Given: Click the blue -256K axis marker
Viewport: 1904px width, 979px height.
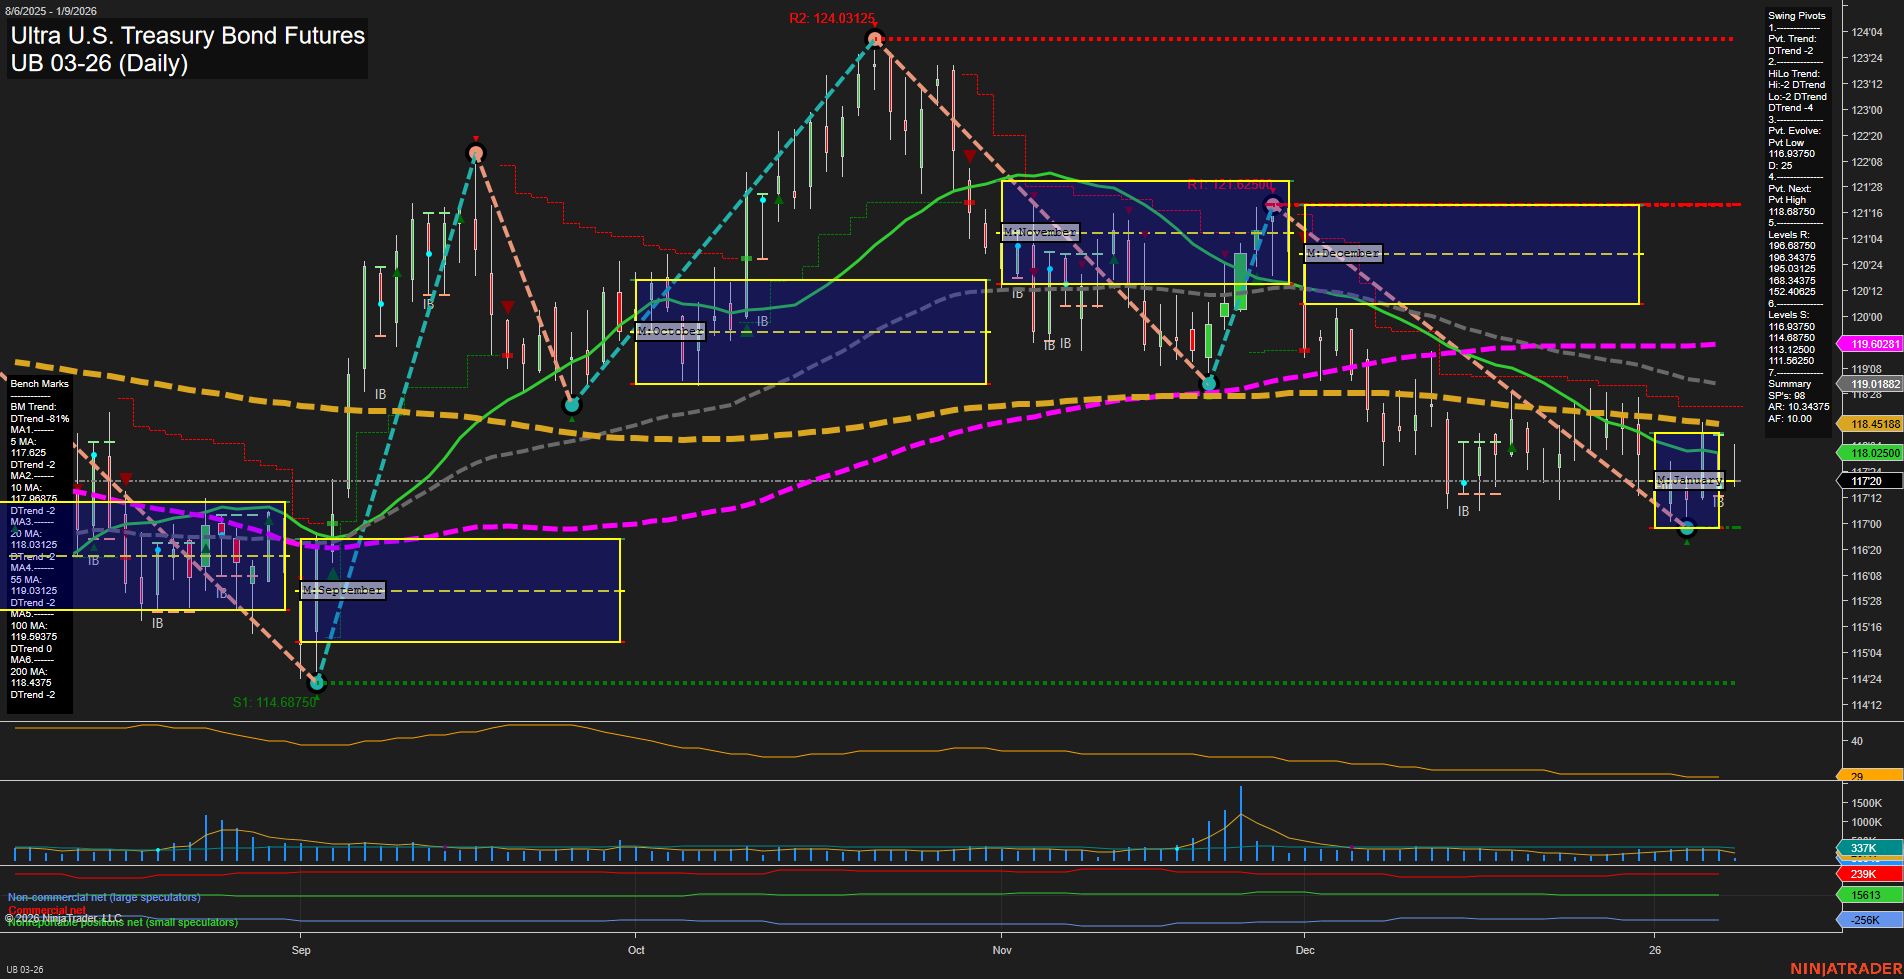Looking at the screenshot, I should click(x=1868, y=920).
